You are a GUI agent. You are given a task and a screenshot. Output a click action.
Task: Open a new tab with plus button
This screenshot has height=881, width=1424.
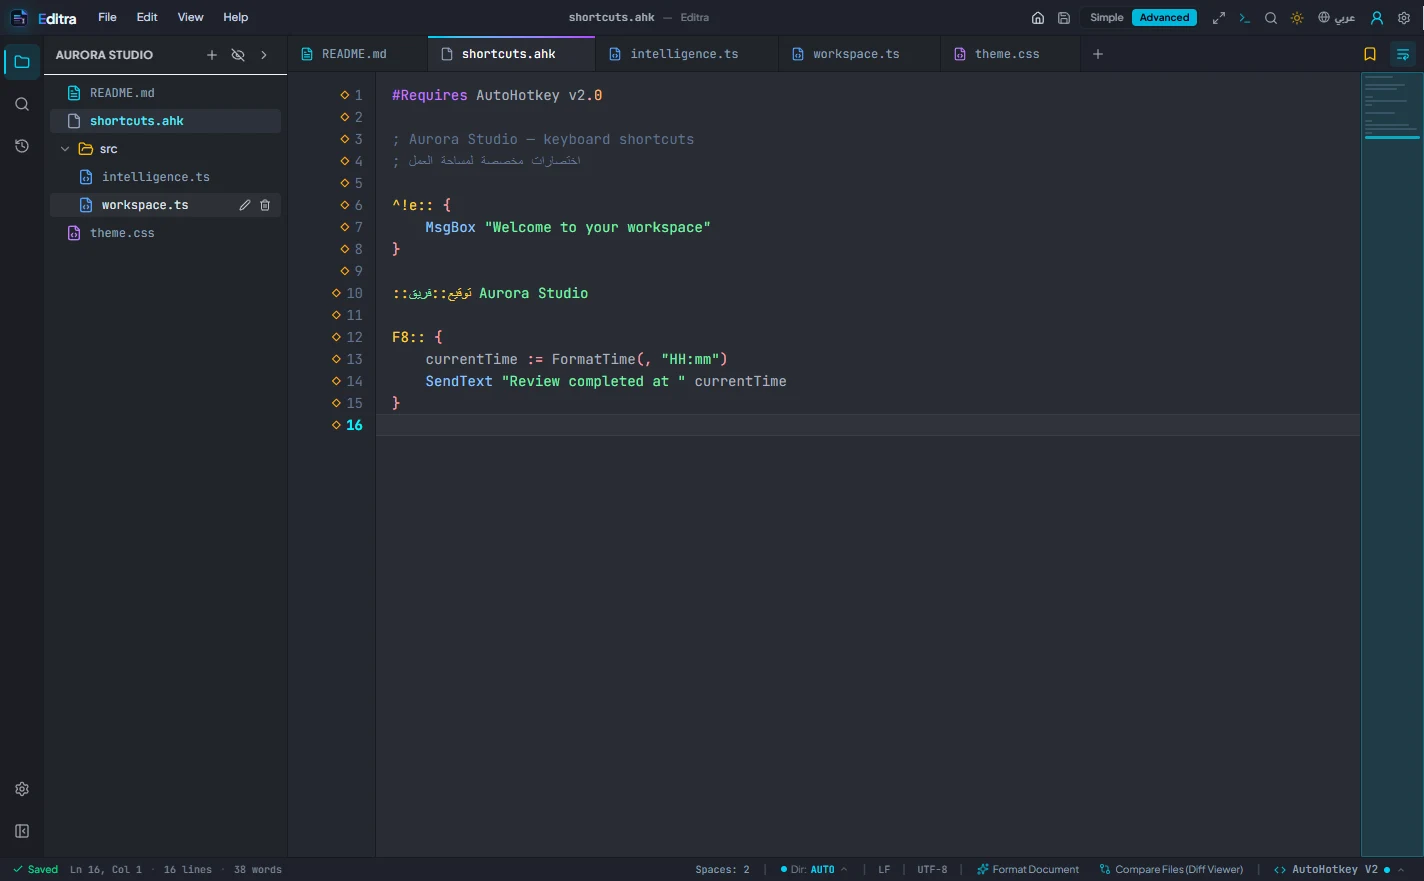tap(1098, 54)
